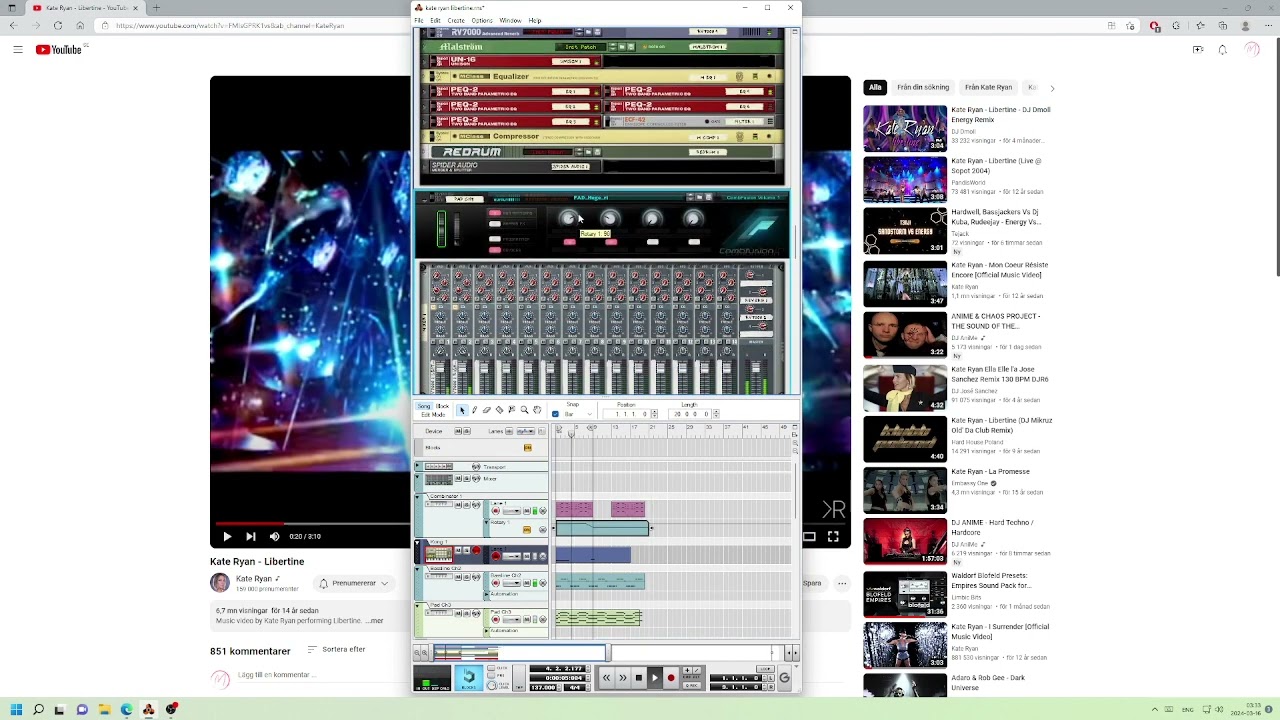
Task: Click the Play button in Reason transport
Action: (x=655, y=678)
